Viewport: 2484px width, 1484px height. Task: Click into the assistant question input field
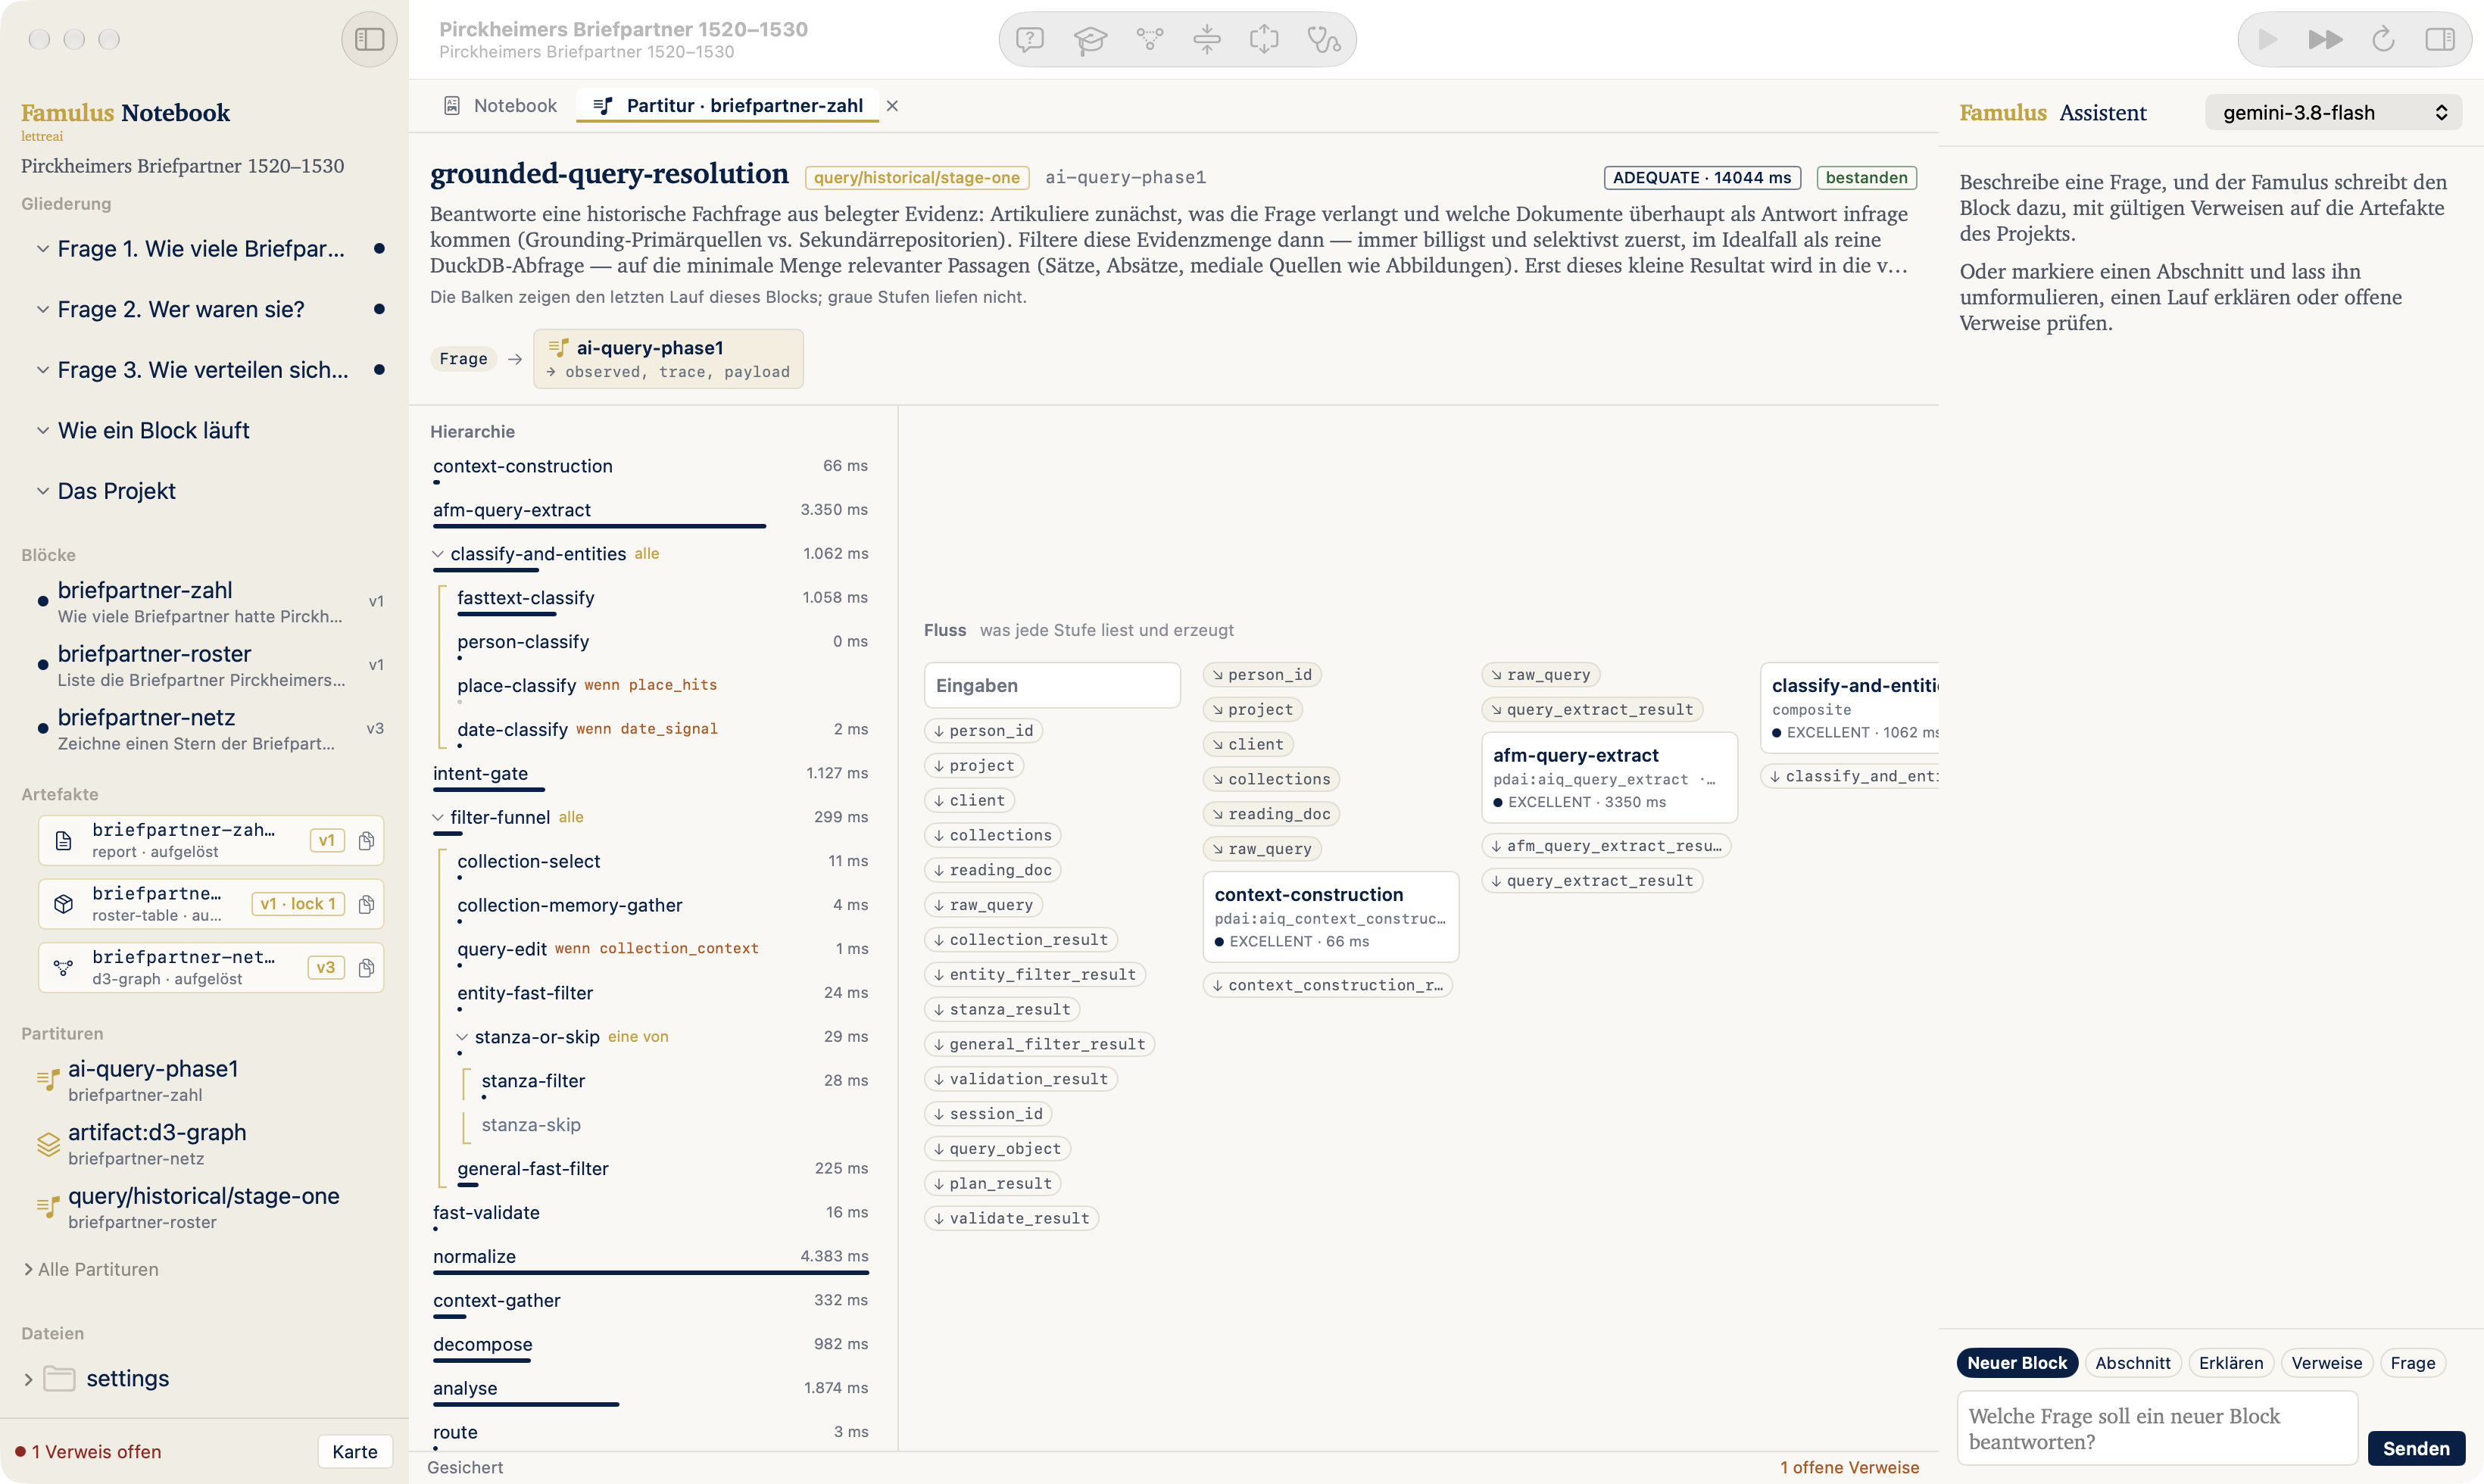(2157, 1428)
